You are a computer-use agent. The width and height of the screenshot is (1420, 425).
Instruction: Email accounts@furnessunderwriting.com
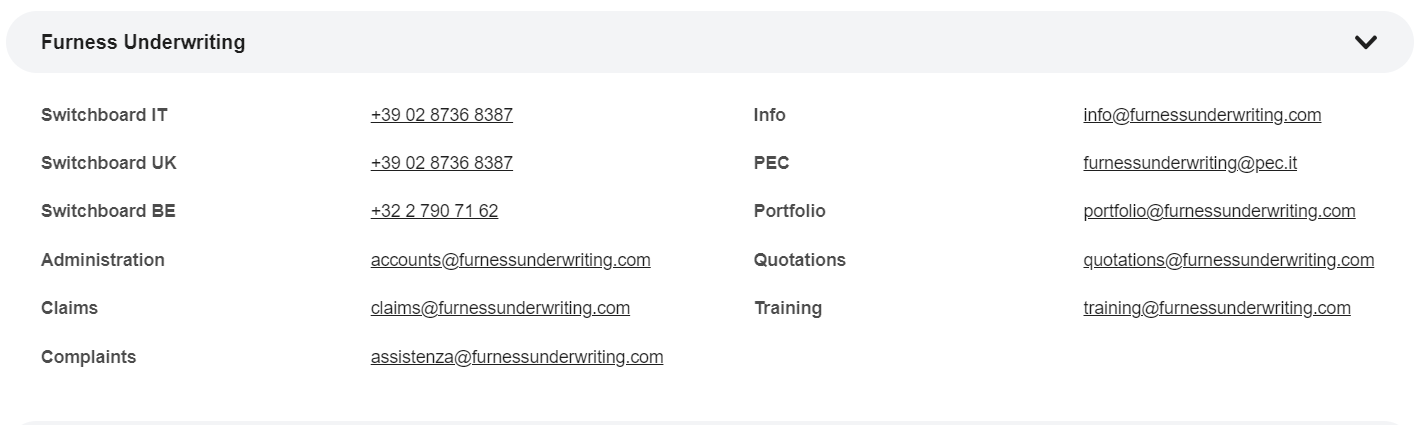point(510,260)
